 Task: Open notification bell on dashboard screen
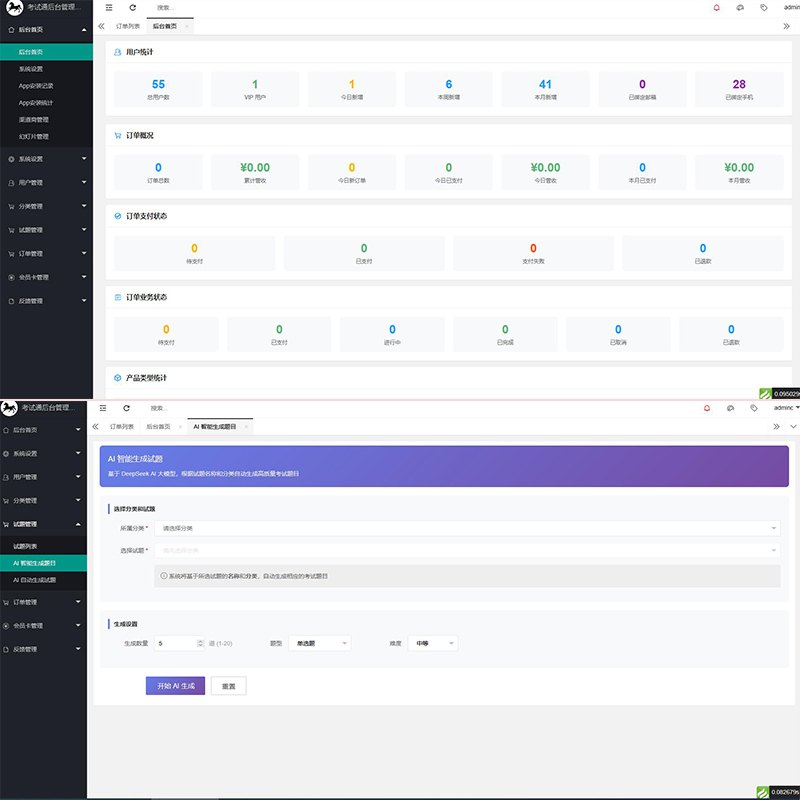(x=716, y=8)
